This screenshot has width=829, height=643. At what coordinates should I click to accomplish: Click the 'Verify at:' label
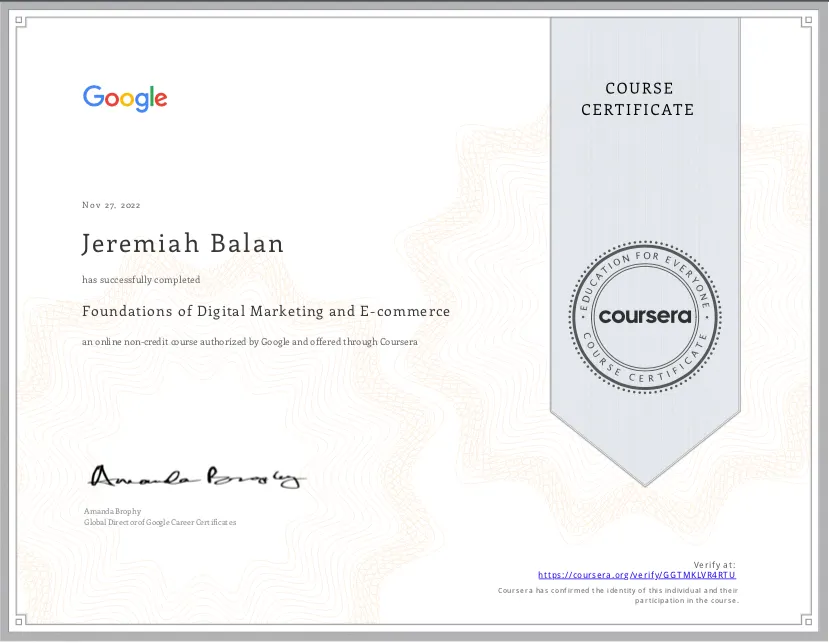coord(714,565)
